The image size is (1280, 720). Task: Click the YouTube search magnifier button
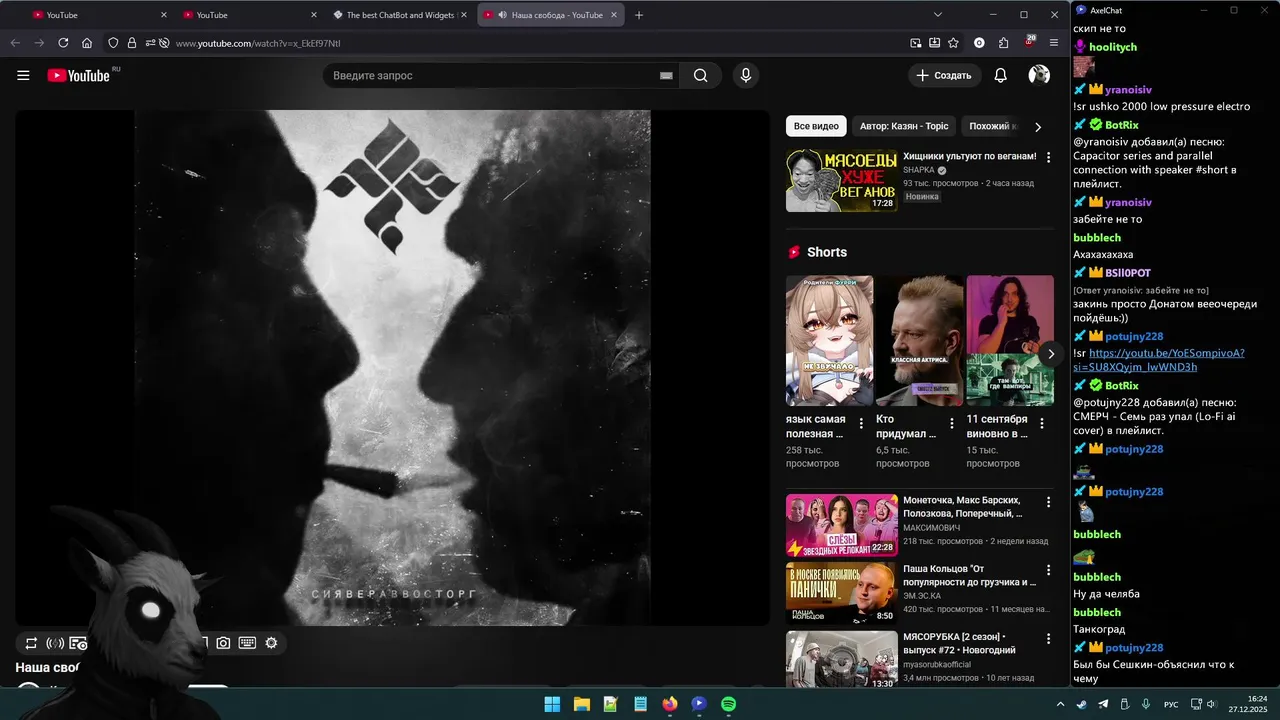click(700, 75)
